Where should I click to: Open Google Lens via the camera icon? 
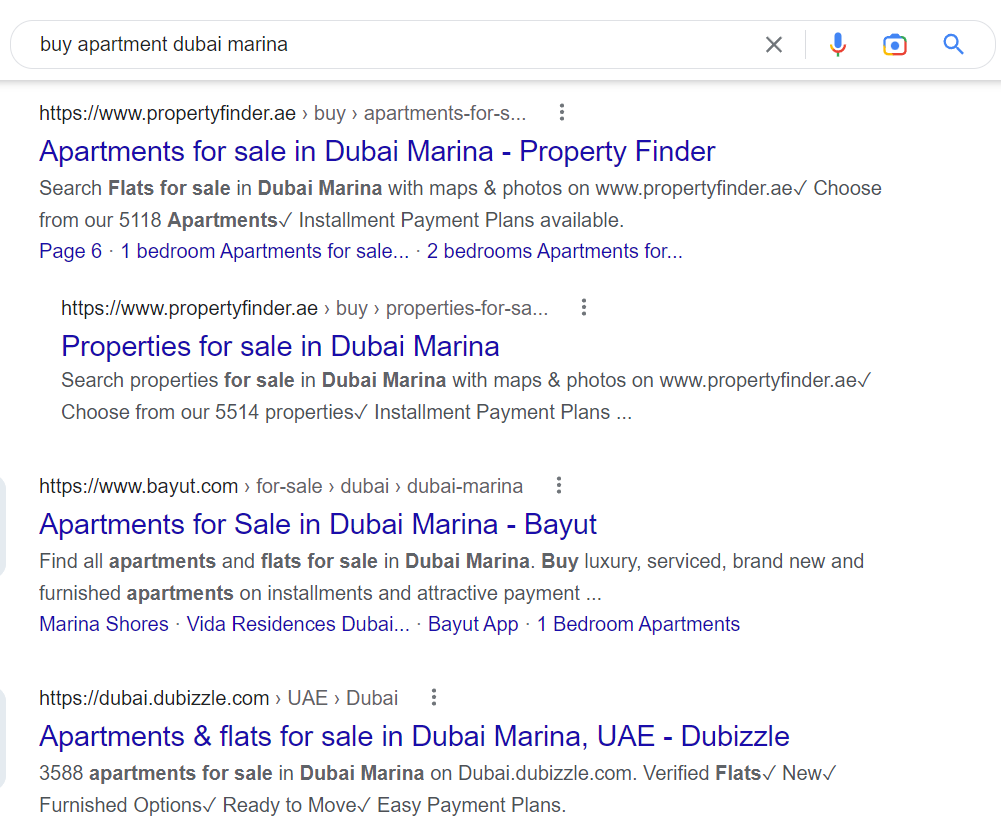pos(894,44)
